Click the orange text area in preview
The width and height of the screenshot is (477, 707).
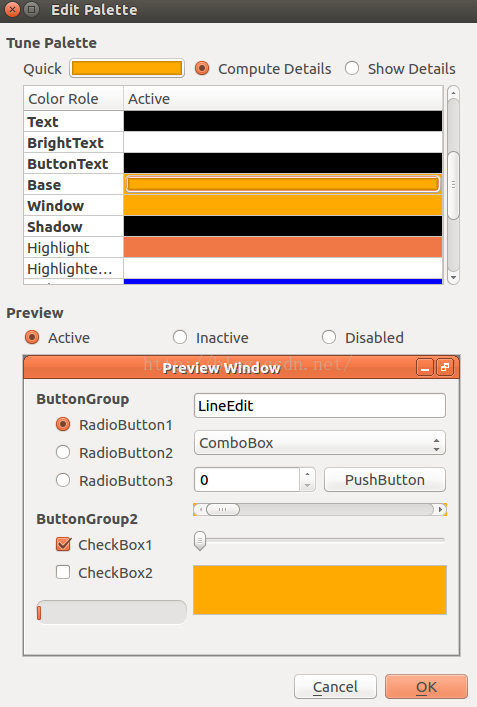pyautogui.click(x=320, y=590)
